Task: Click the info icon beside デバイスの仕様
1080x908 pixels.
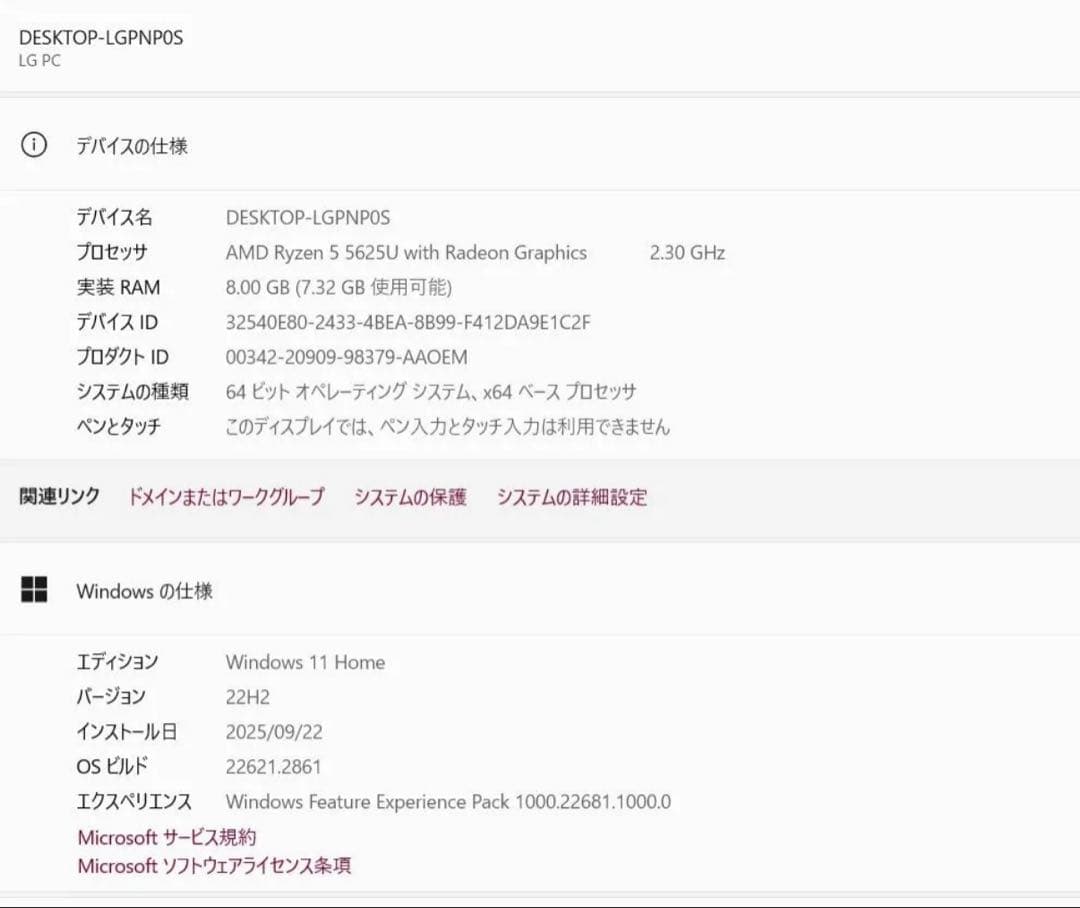Action: point(35,145)
